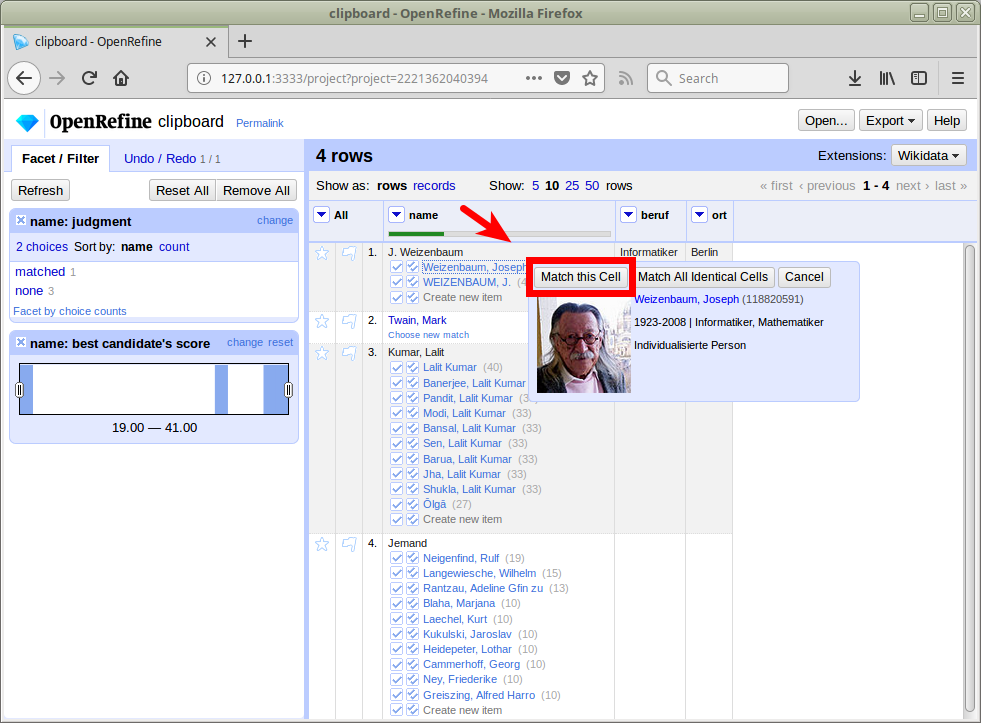
Task: Click the Match this Cell button
Action: [x=581, y=277]
